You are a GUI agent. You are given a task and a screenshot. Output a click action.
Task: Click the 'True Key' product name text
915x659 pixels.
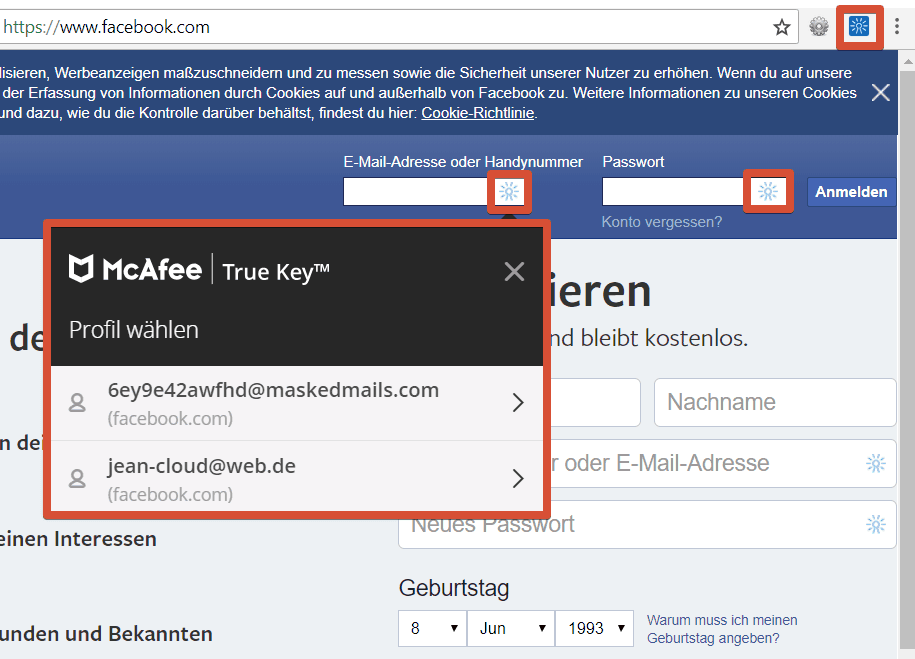coord(275,272)
